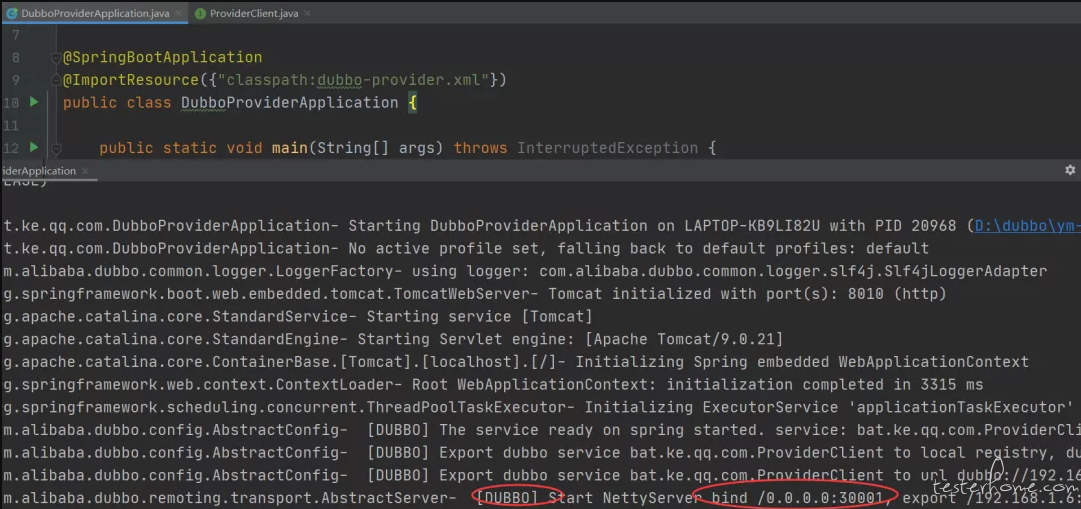The image size is (1081, 509).
Task: Click the "Initializing ExecutorService 'applicationTaskExecutor'" log line
Action: 539,408
